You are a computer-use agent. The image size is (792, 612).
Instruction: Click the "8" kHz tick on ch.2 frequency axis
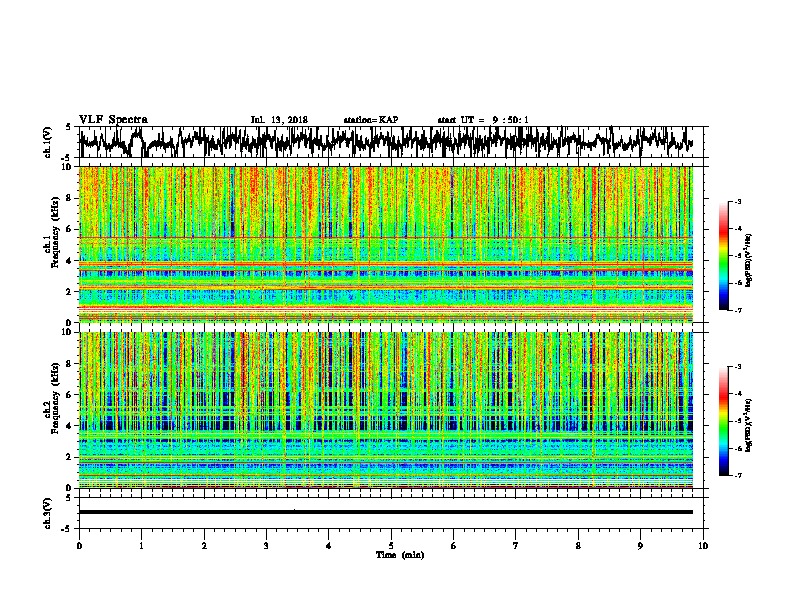tap(69, 364)
